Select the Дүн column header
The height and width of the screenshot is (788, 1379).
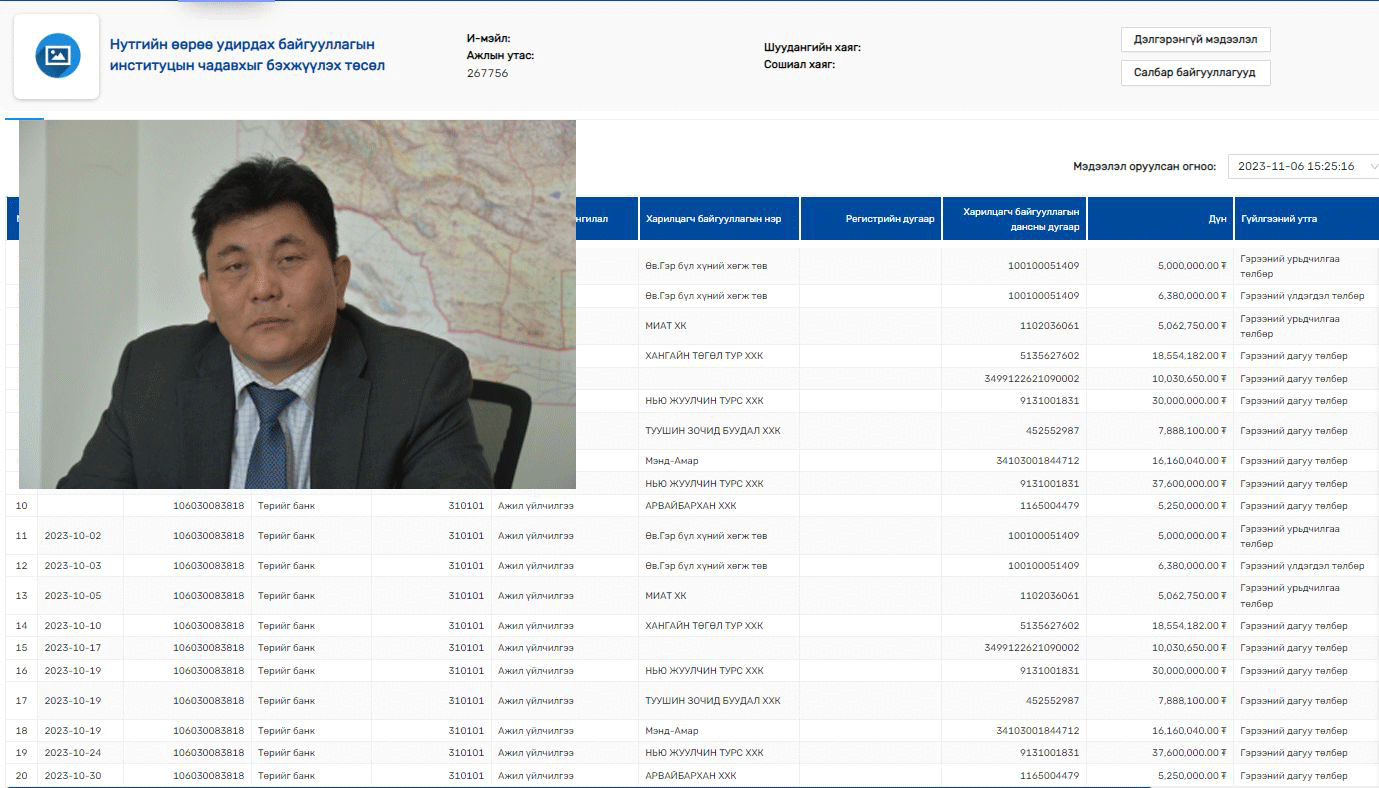click(1216, 219)
